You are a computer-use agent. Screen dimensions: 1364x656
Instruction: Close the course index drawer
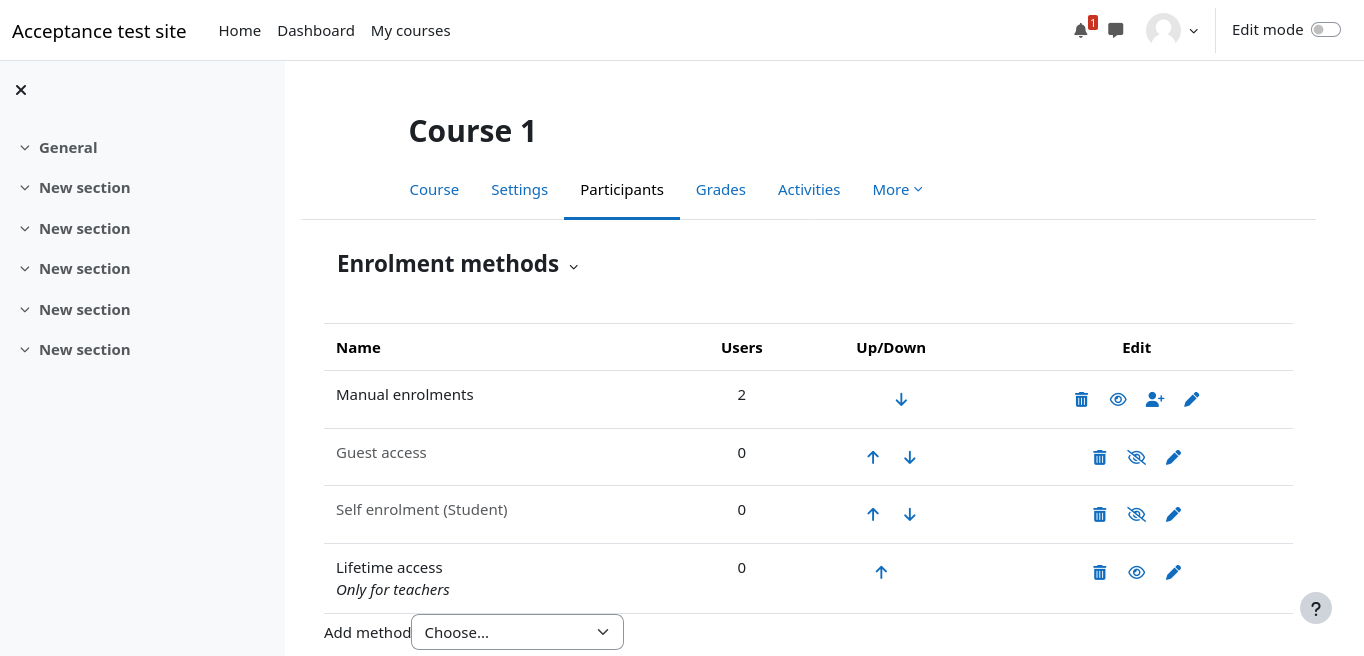coord(21,90)
